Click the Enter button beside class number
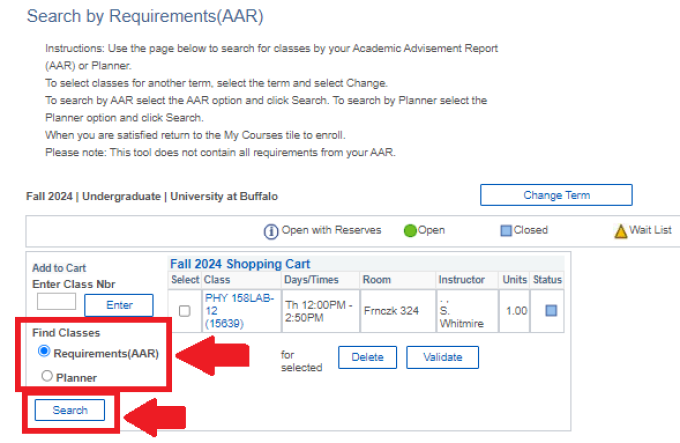Viewport: 680px width, 443px height. click(118, 305)
